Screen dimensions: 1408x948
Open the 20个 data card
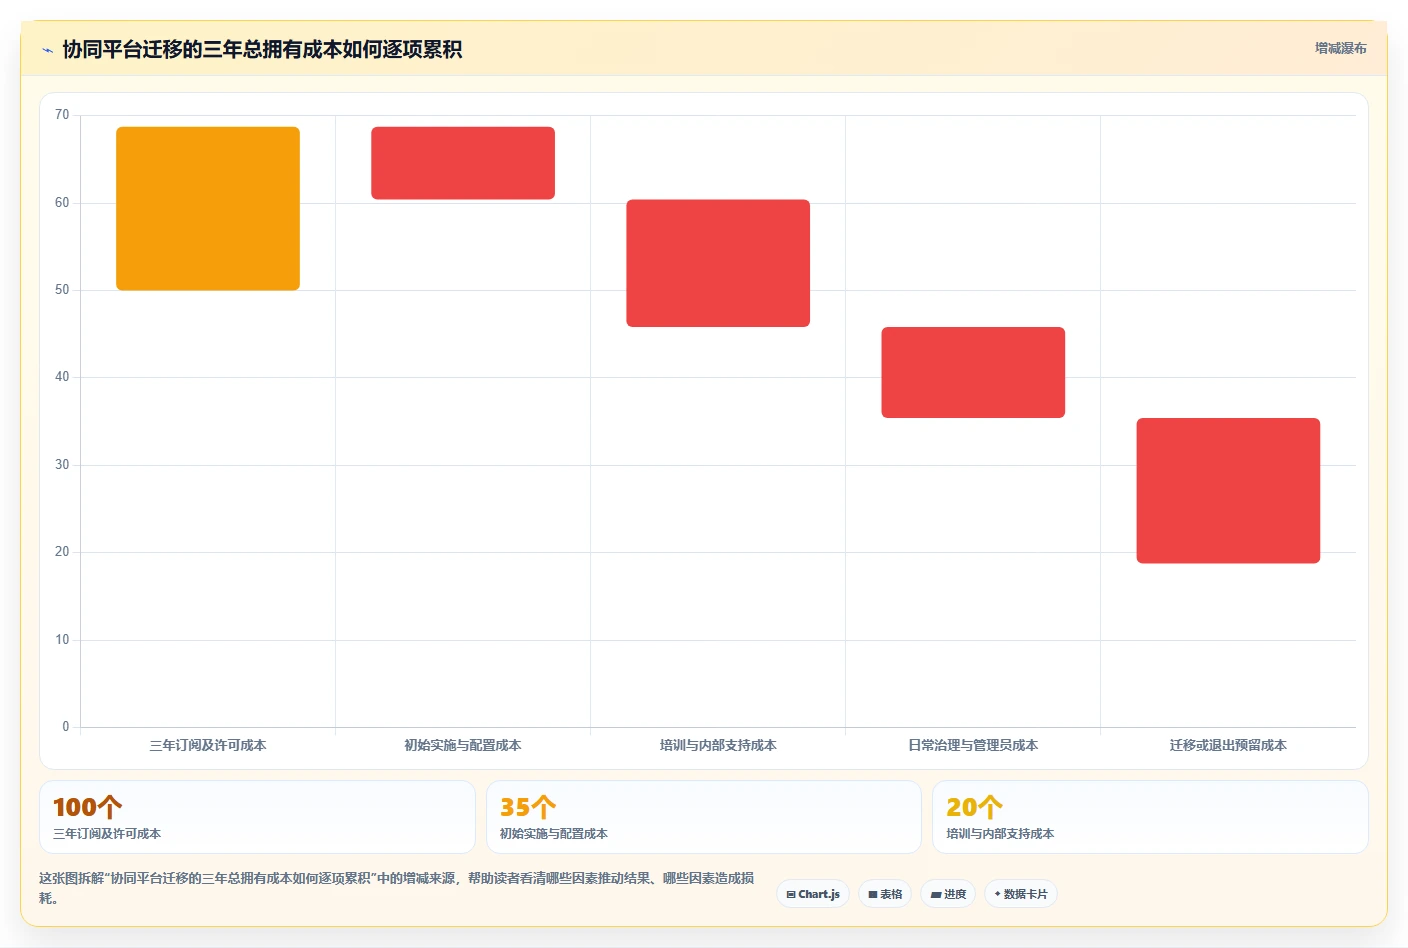tap(1150, 817)
